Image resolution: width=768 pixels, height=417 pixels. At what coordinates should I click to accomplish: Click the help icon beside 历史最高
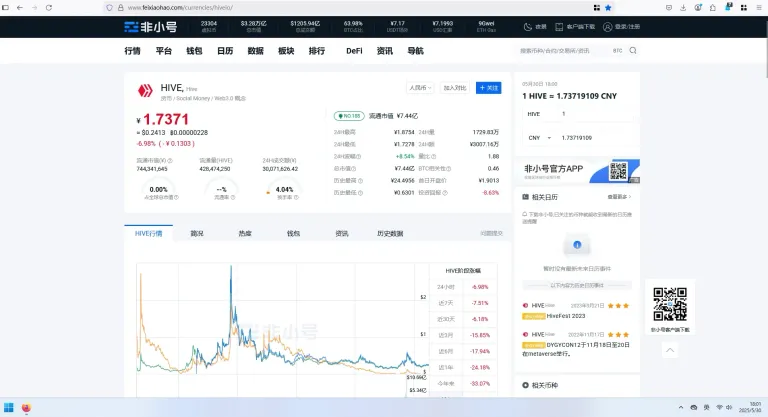tap(360, 181)
